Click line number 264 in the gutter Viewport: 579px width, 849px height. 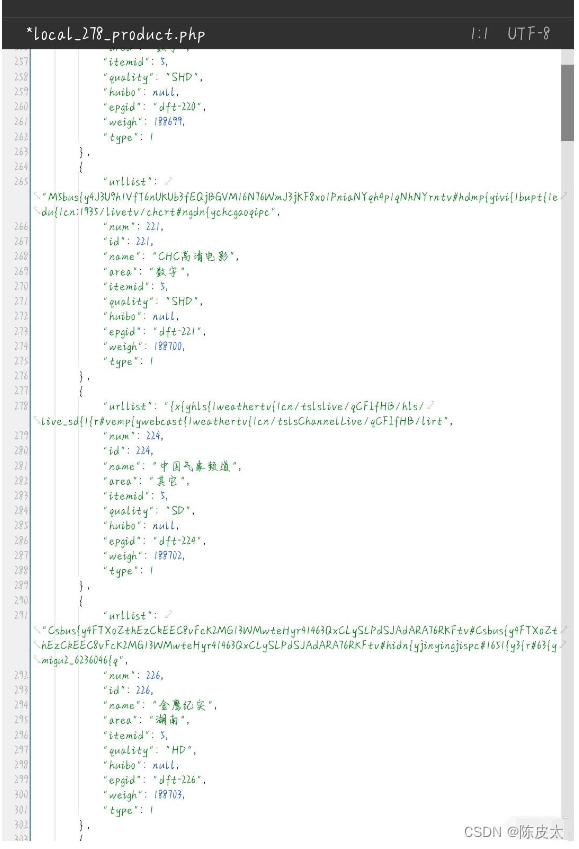21,166
